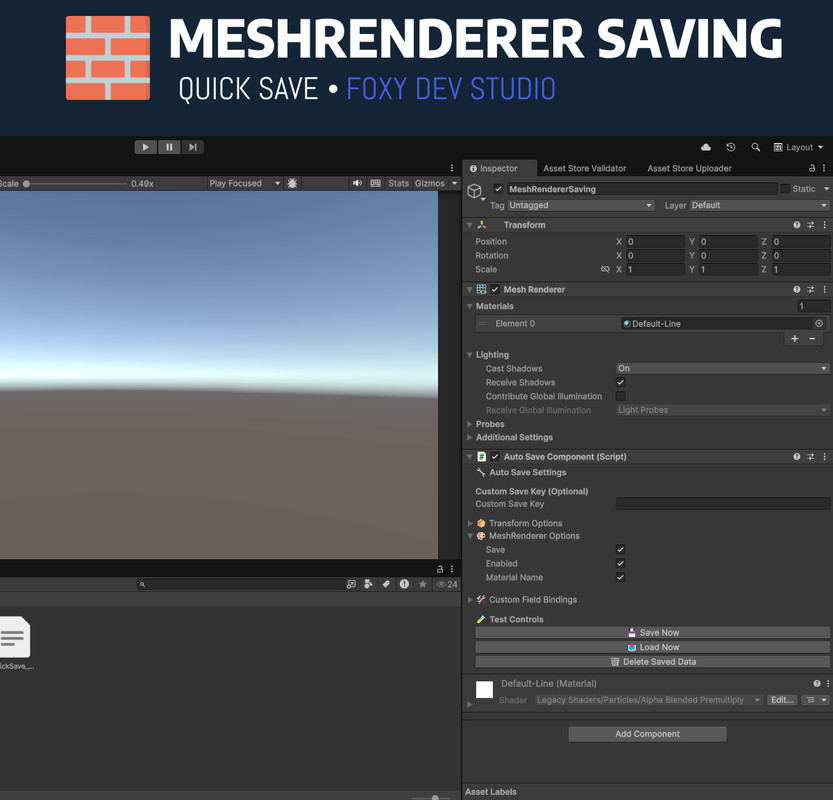Screen dimensions: 833x800
Task: Click the Save Now button
Action: (x=652, y=633)
